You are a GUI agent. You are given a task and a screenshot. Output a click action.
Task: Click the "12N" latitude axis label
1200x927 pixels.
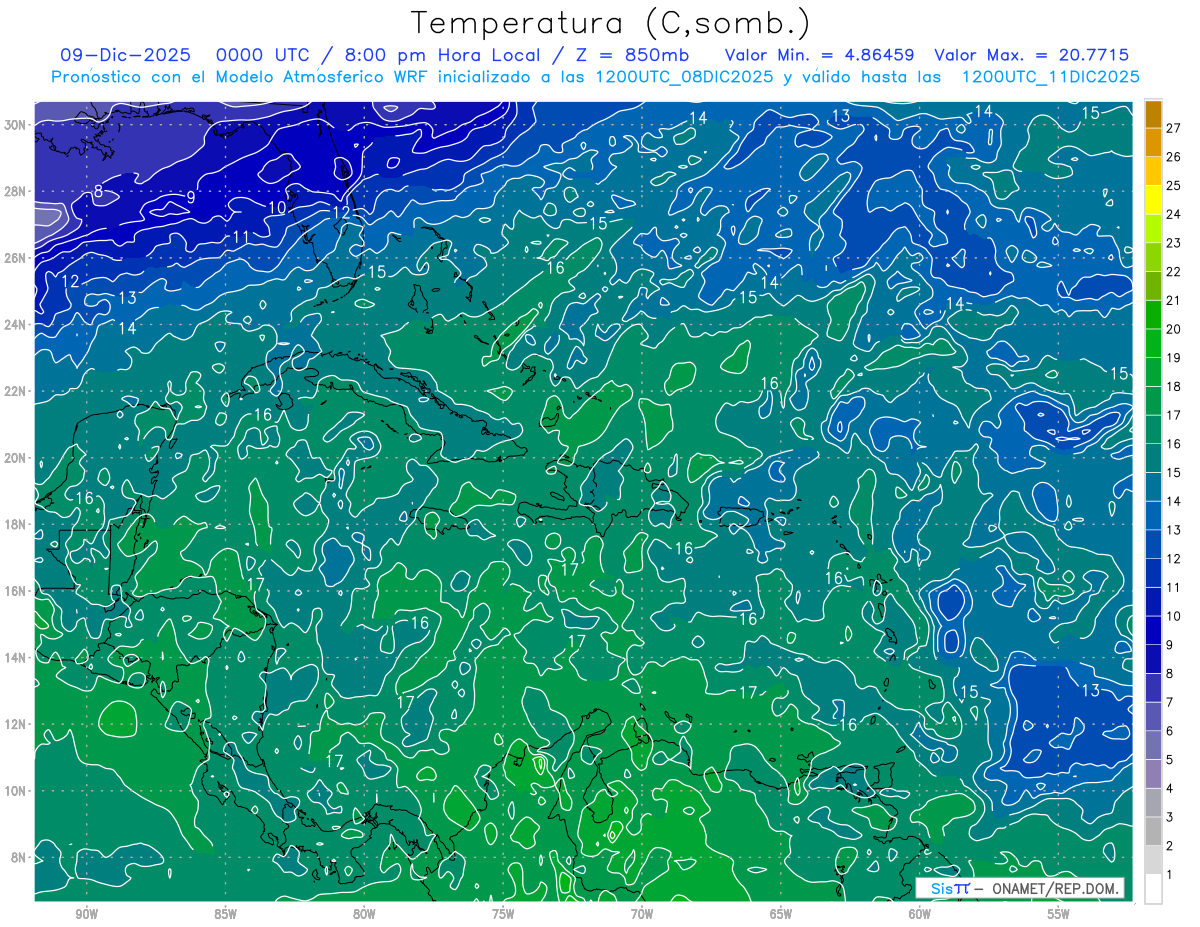15,724
